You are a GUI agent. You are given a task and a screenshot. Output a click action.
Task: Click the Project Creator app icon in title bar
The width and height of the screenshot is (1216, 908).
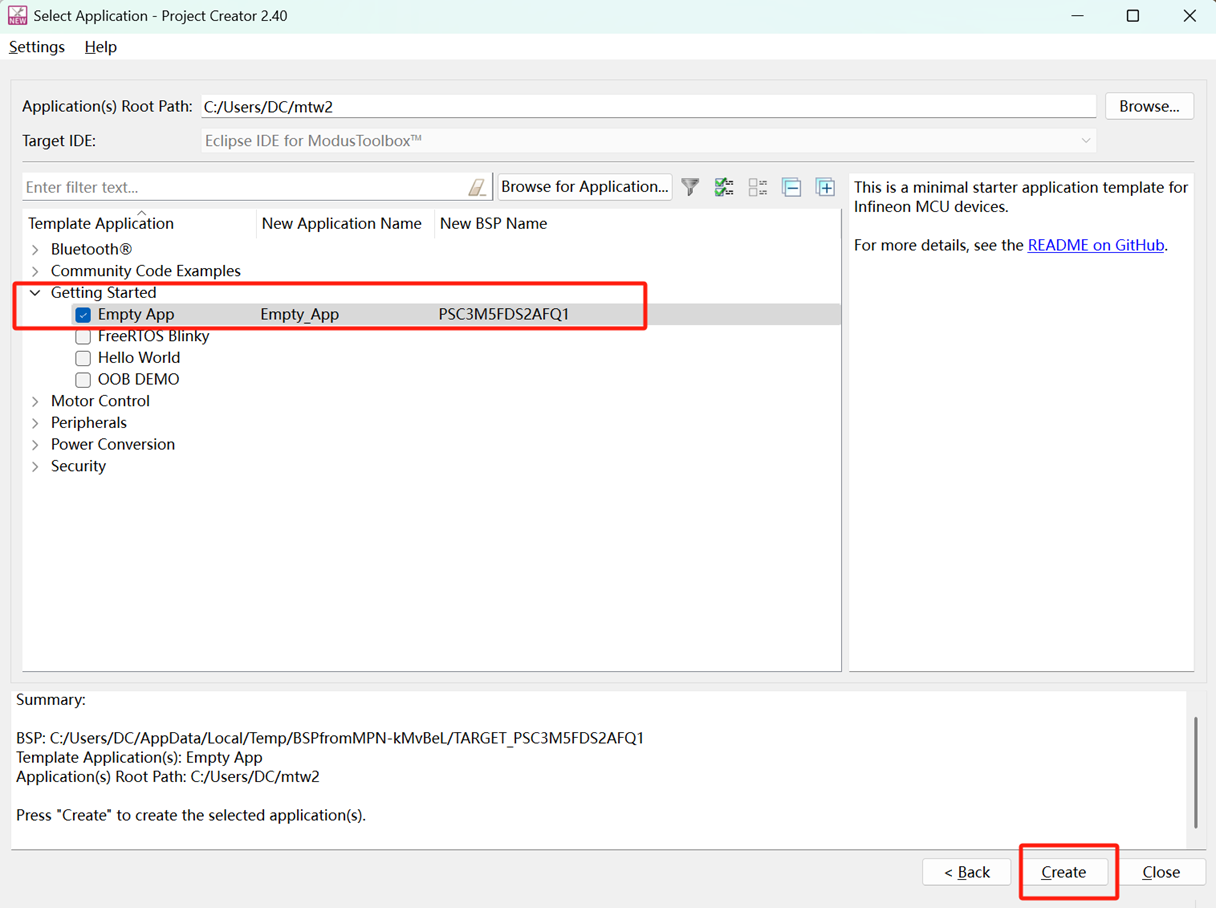(x=17, y=16)
